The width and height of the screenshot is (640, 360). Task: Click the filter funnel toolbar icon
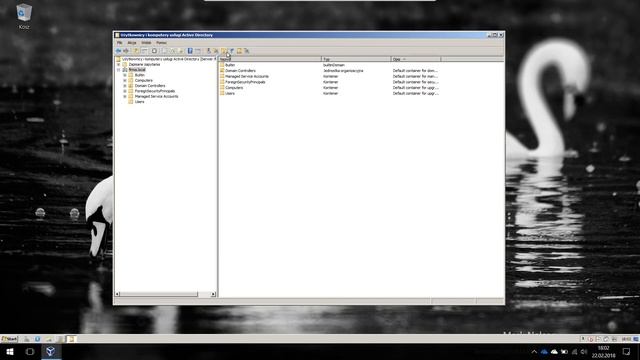tap(232, 51)
